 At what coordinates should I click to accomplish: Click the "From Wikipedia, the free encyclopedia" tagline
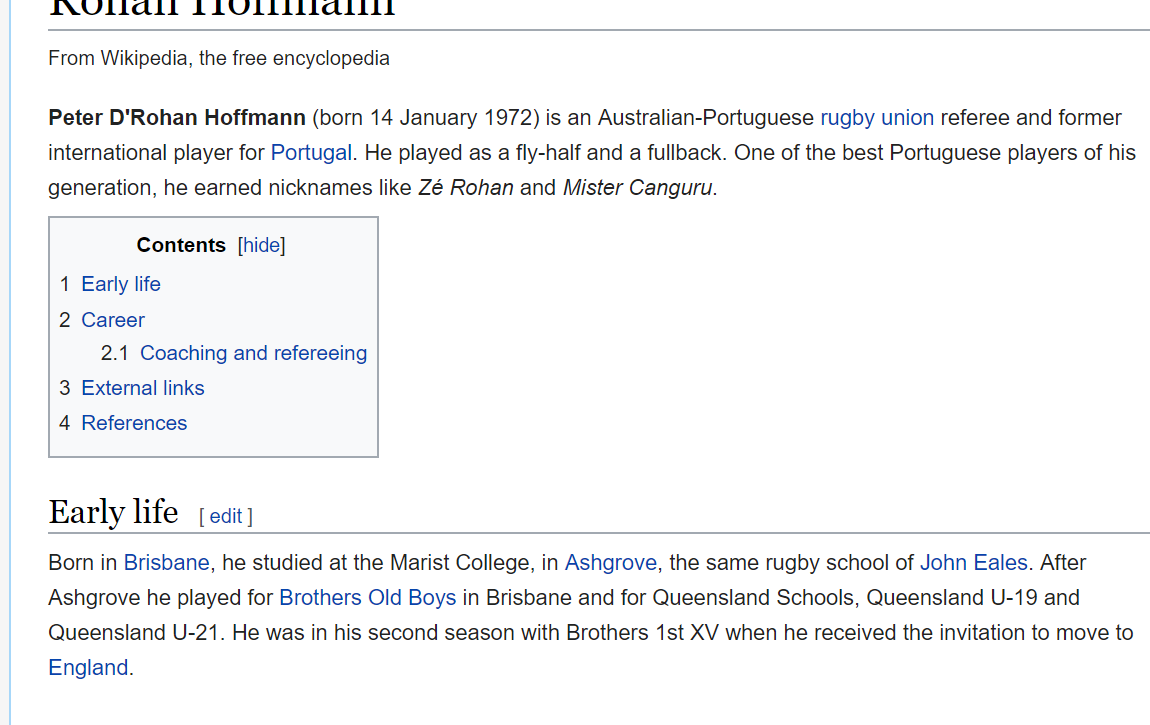(x=219, y=59)
